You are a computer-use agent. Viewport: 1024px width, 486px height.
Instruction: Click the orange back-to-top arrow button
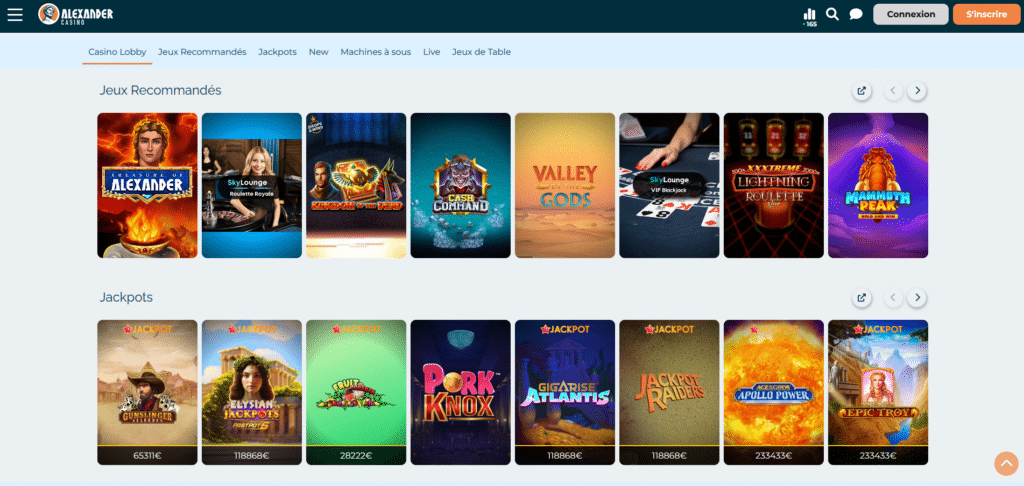[x=1006, y=463]
